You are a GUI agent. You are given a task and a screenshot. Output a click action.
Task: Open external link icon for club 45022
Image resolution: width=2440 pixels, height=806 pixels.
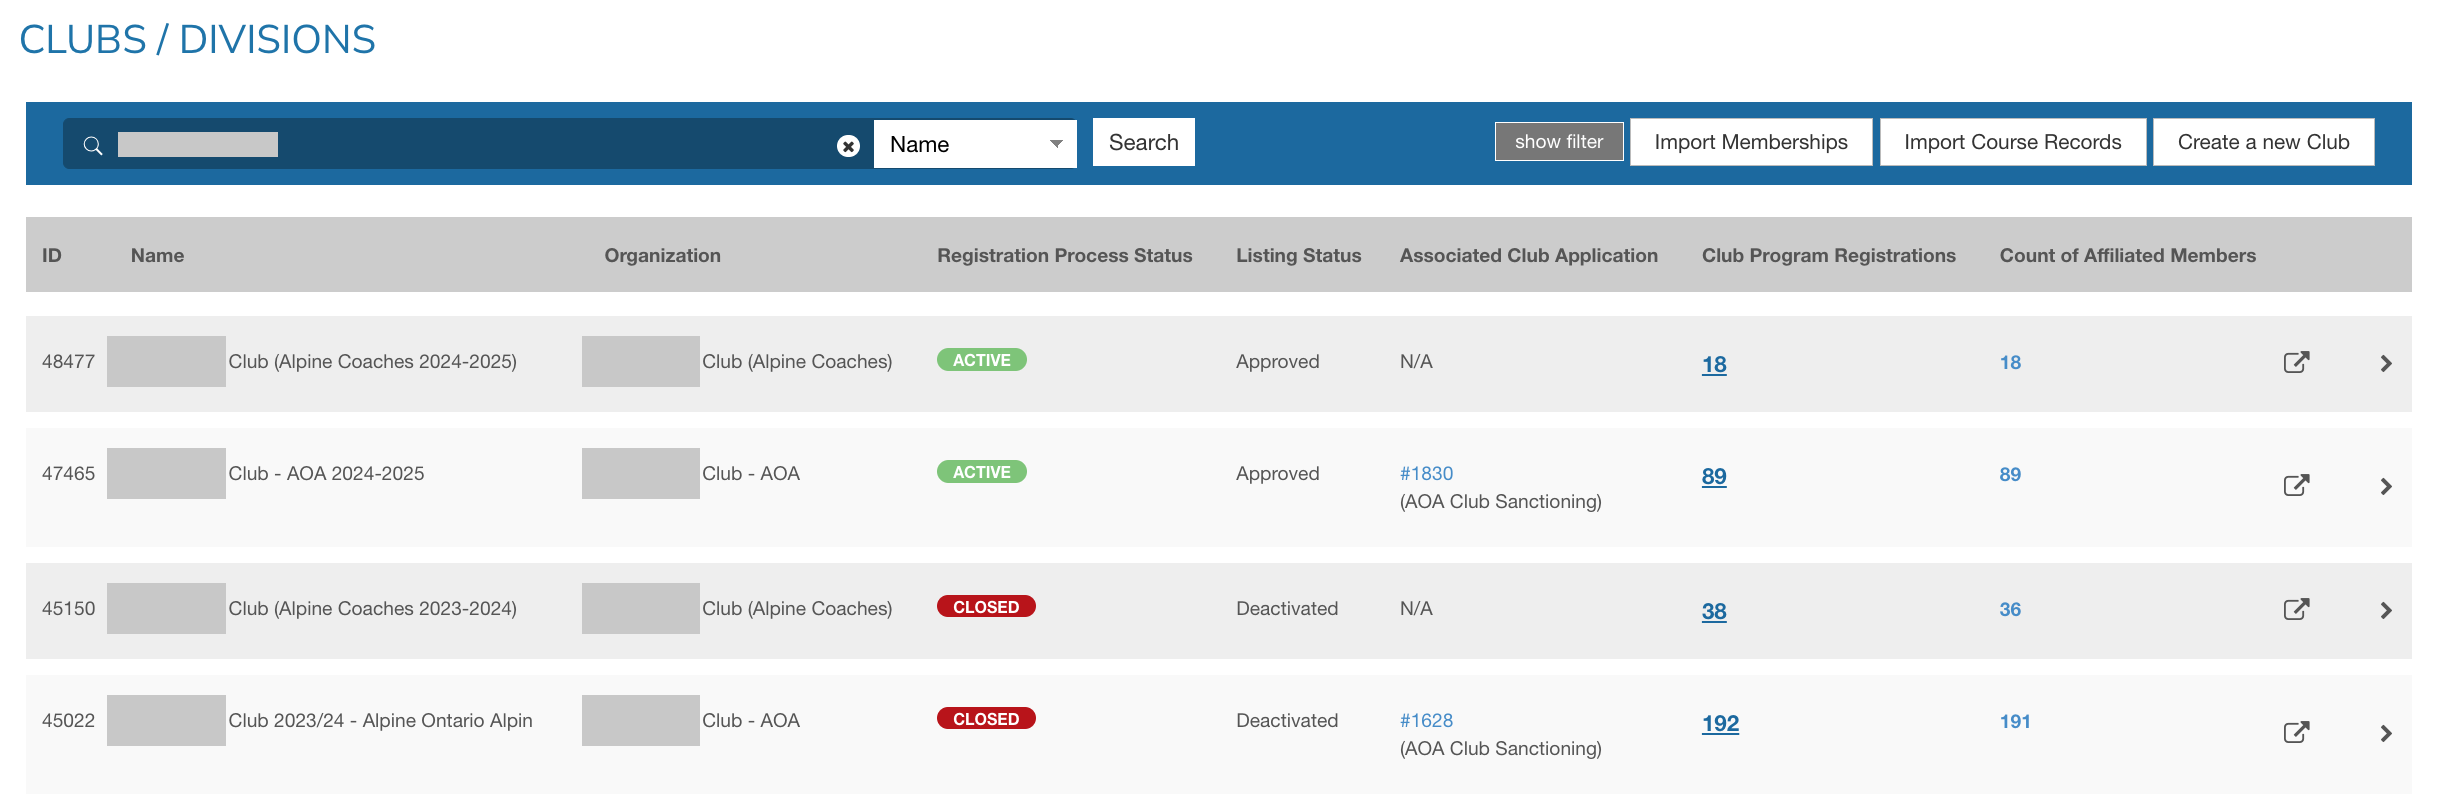click(x=2296, y=732)
